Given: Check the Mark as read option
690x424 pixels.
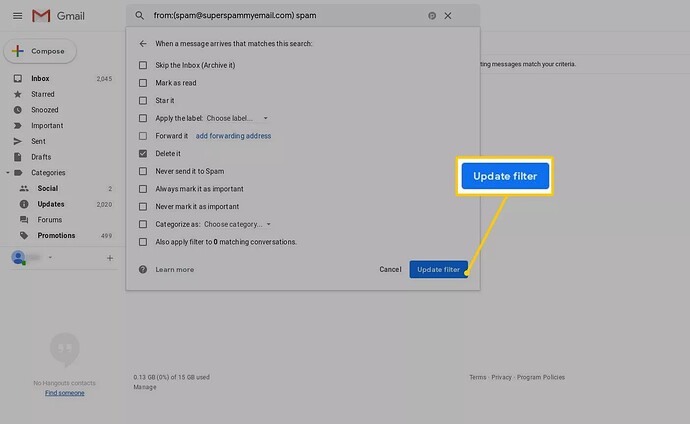Looking at the screenshot, I should 143,83.
